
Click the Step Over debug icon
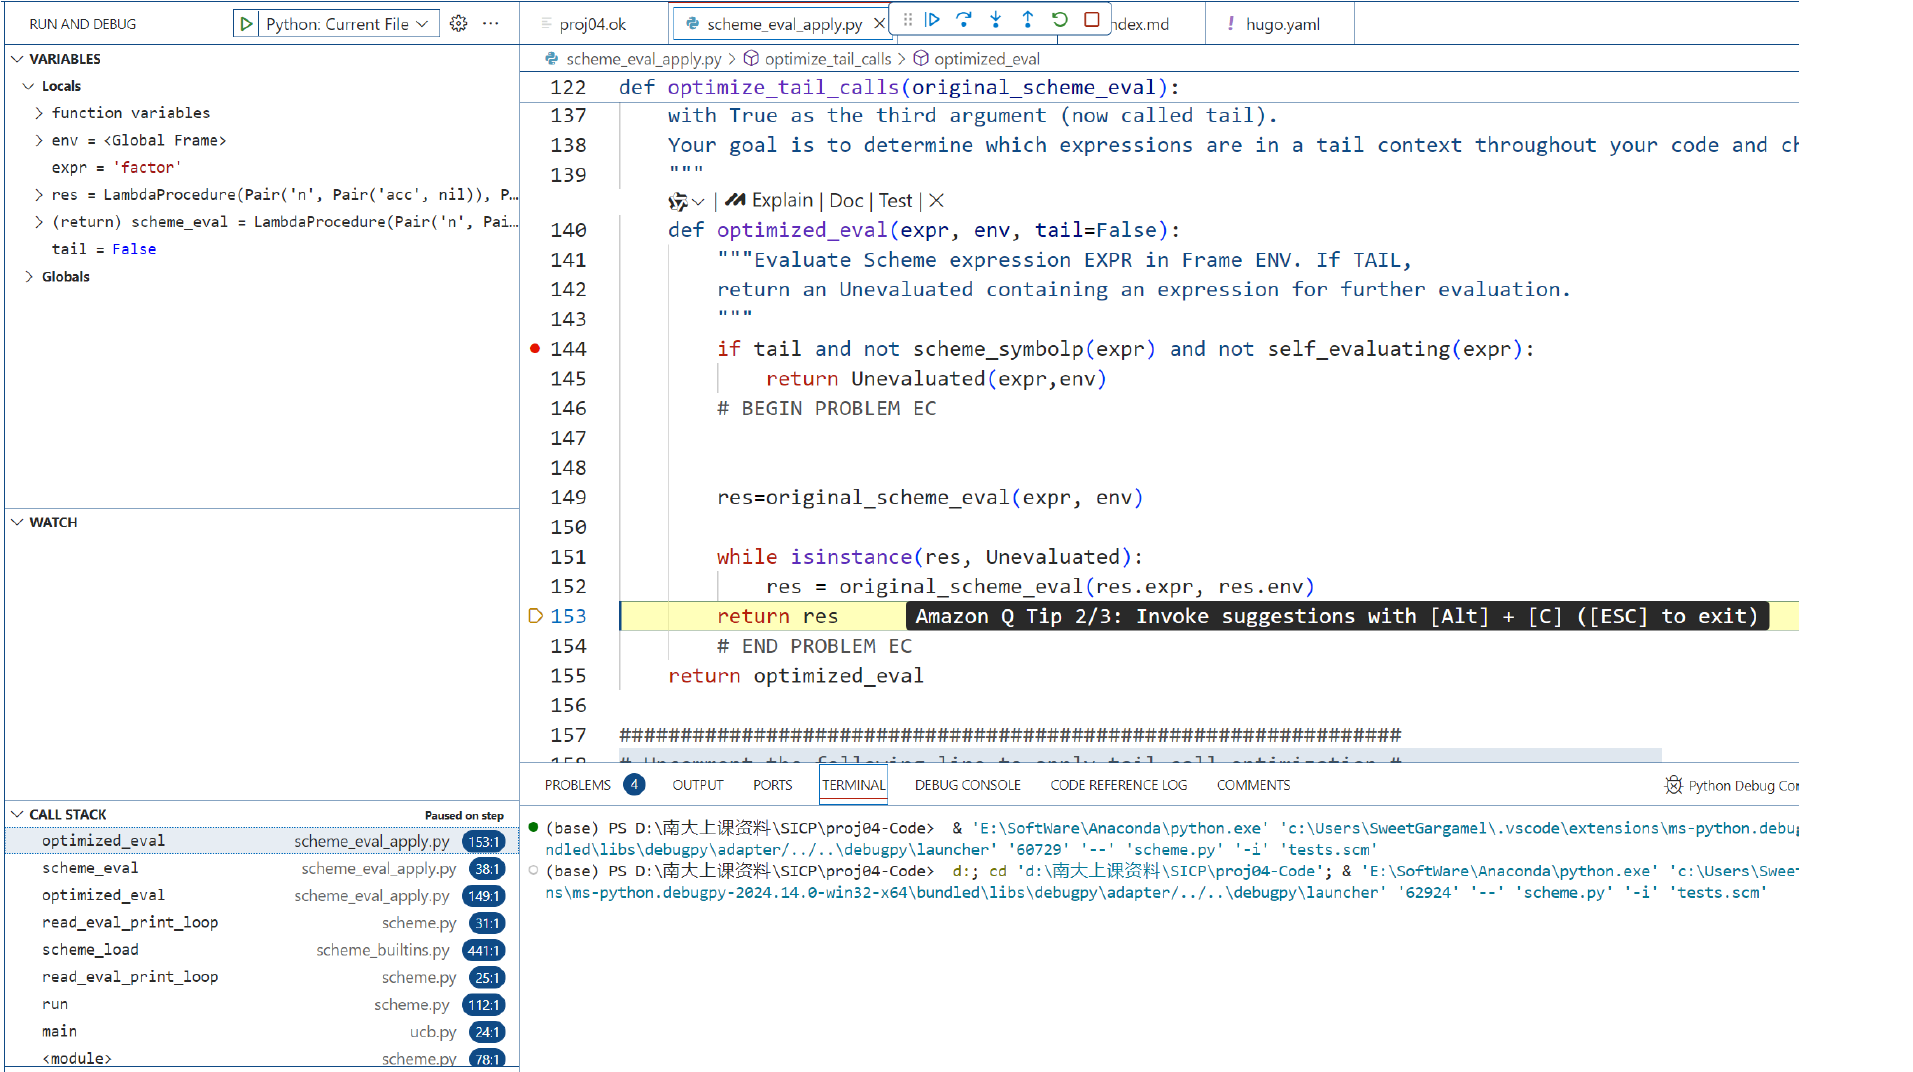[x=964, y=20]
